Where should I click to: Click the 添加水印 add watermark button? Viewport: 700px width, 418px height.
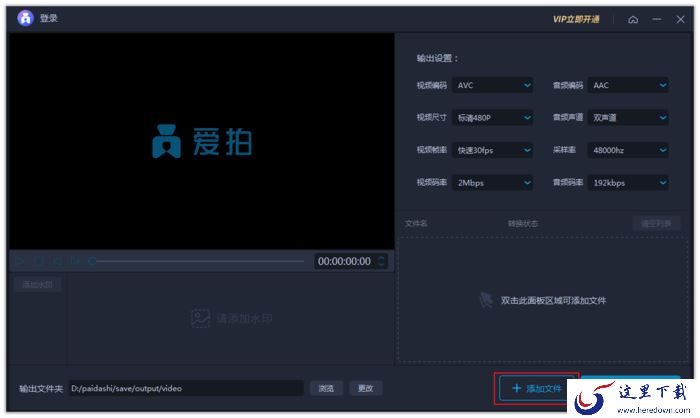point(38,284)
